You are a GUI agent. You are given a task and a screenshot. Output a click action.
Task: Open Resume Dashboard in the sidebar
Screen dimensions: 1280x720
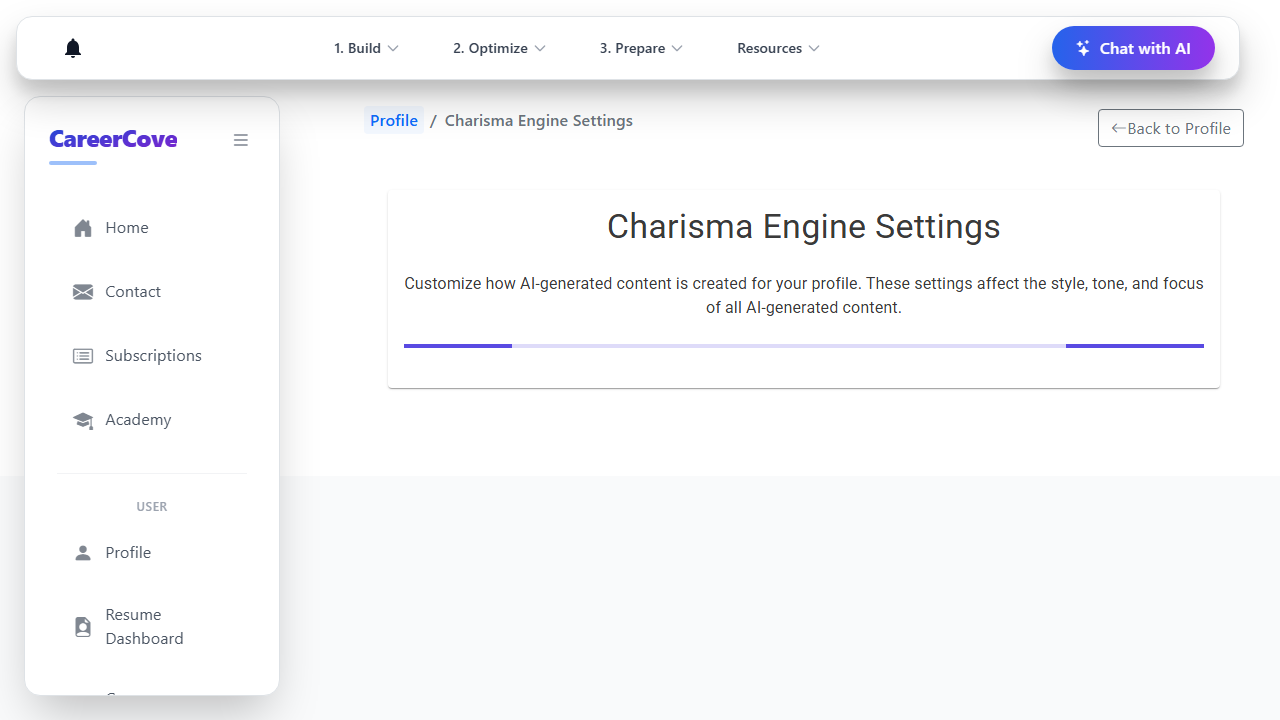click(x=152, y=627)
